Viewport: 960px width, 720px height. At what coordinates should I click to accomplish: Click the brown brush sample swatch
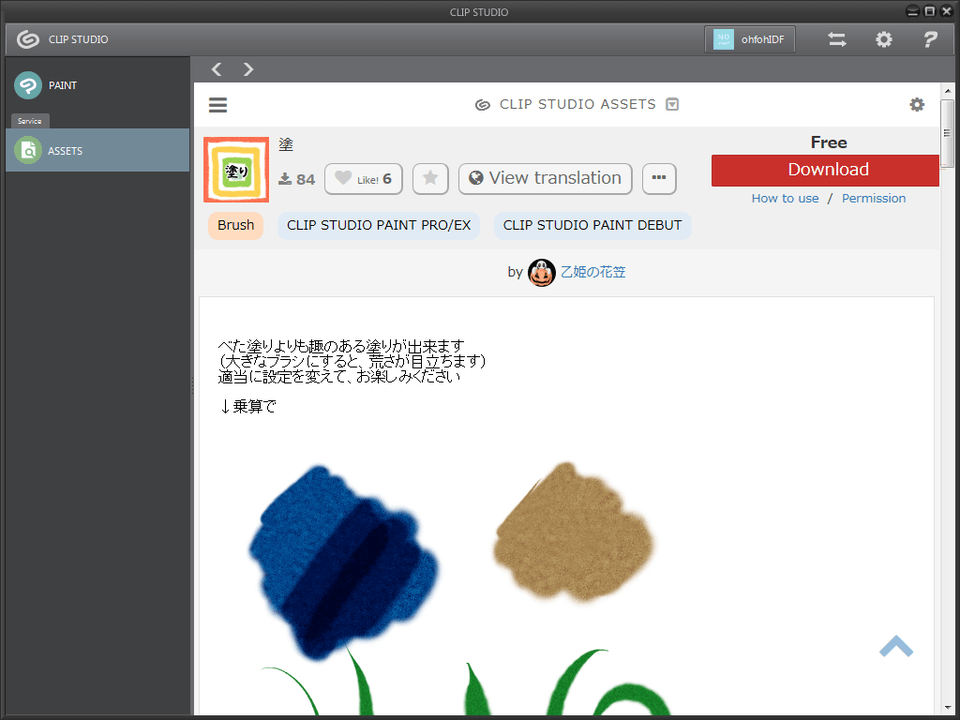[574, 533]
